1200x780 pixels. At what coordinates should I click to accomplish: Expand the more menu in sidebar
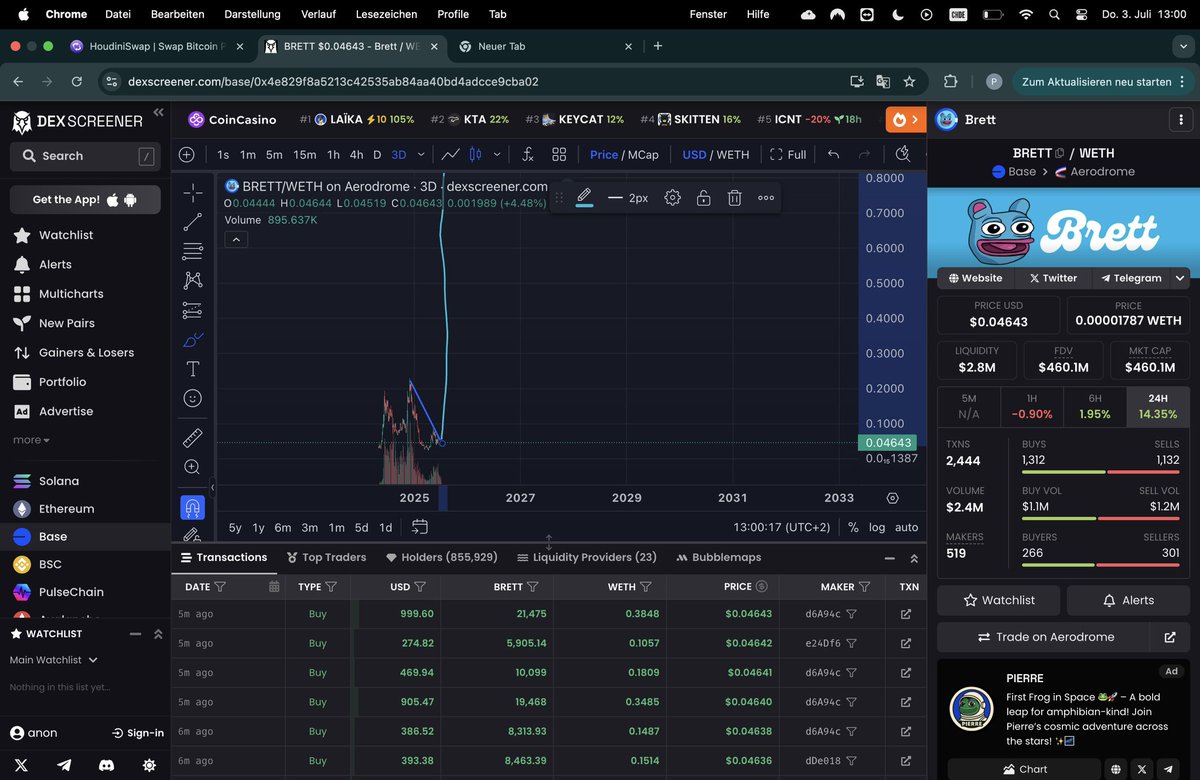click(x=31, y=440)
